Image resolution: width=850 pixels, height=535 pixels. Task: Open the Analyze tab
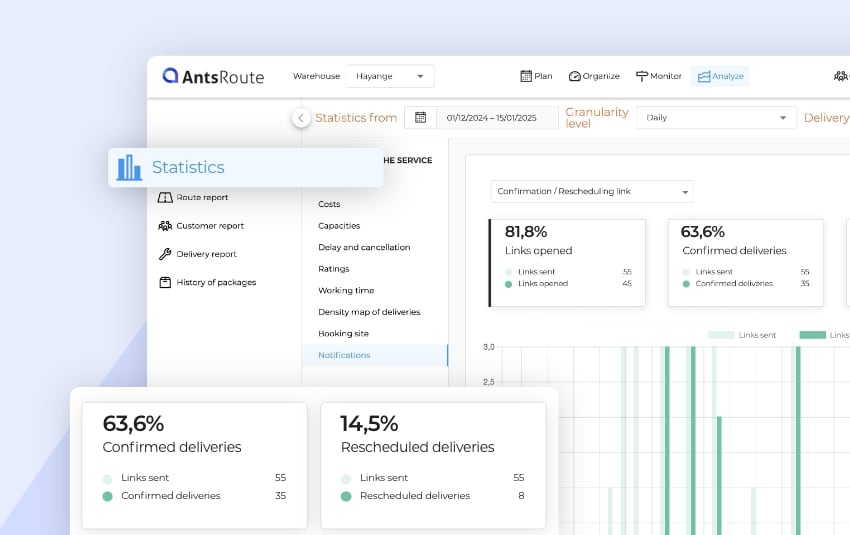tap(720, 76)
